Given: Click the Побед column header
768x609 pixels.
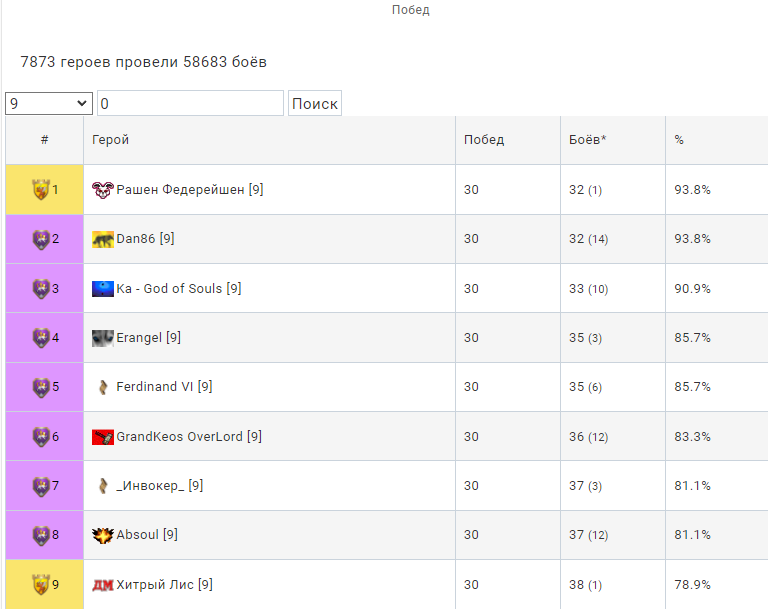Looking at the screenshot, I should [483, 140].
